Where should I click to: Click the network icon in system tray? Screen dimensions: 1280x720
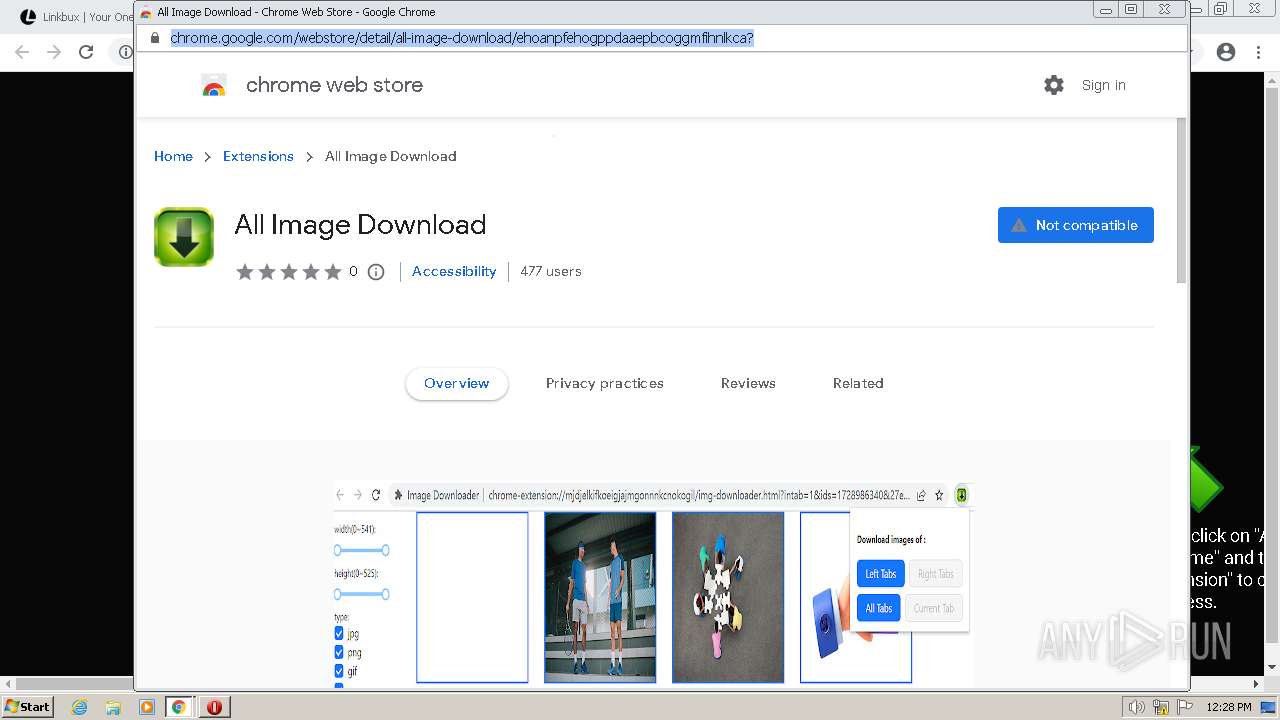click(x=1161, y=707)
